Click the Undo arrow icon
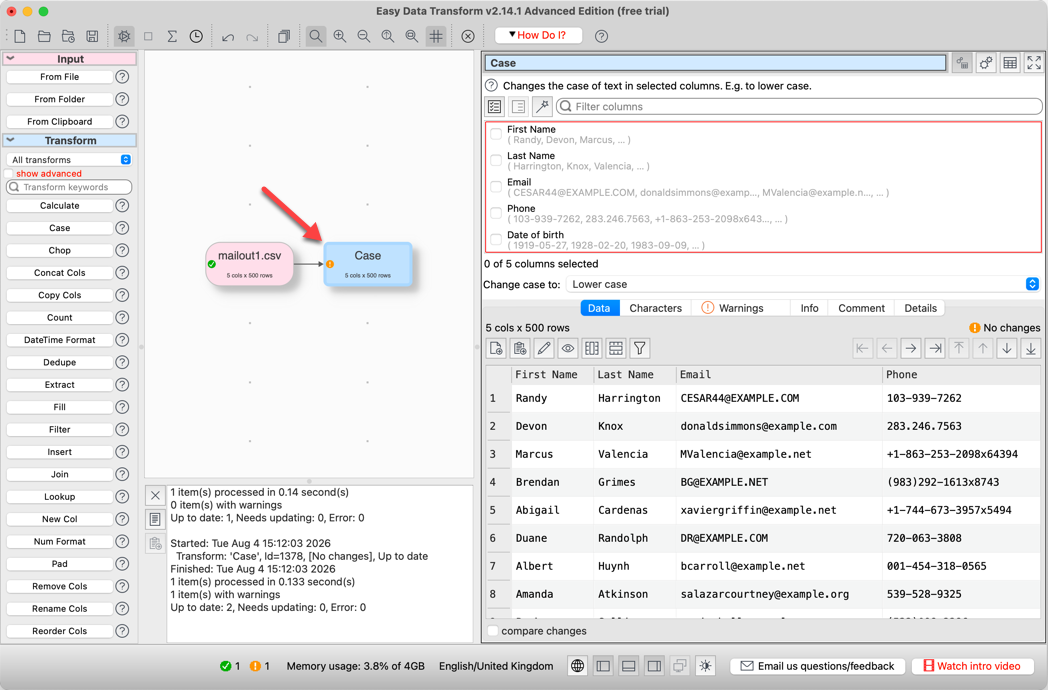 tap(228, 37)
